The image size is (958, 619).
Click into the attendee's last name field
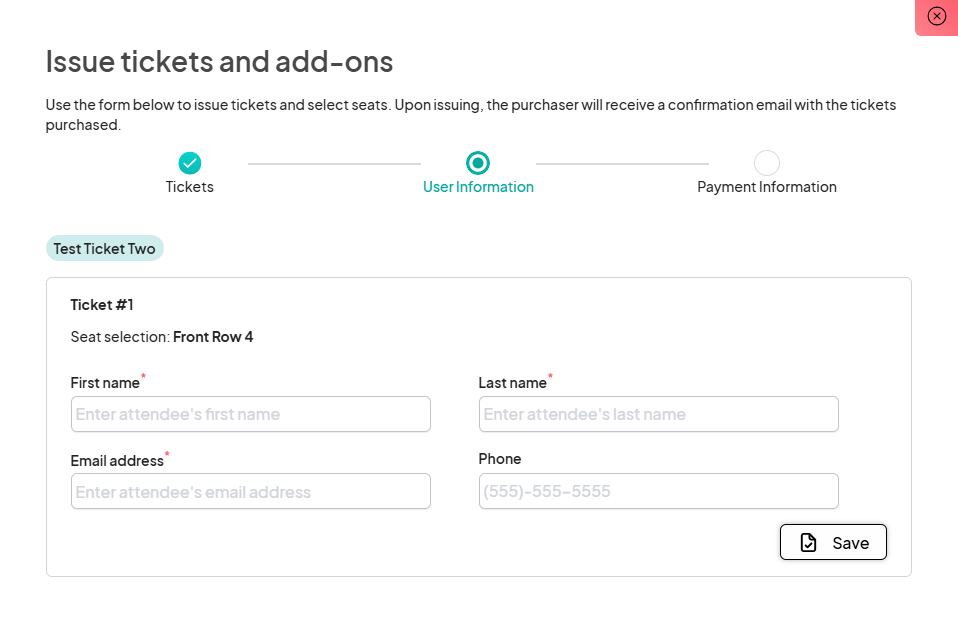click(x=658, y=414)
